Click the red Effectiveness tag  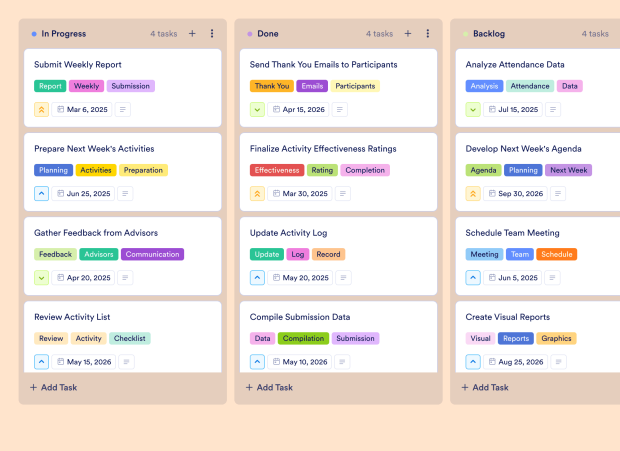(x=277, y=170)
